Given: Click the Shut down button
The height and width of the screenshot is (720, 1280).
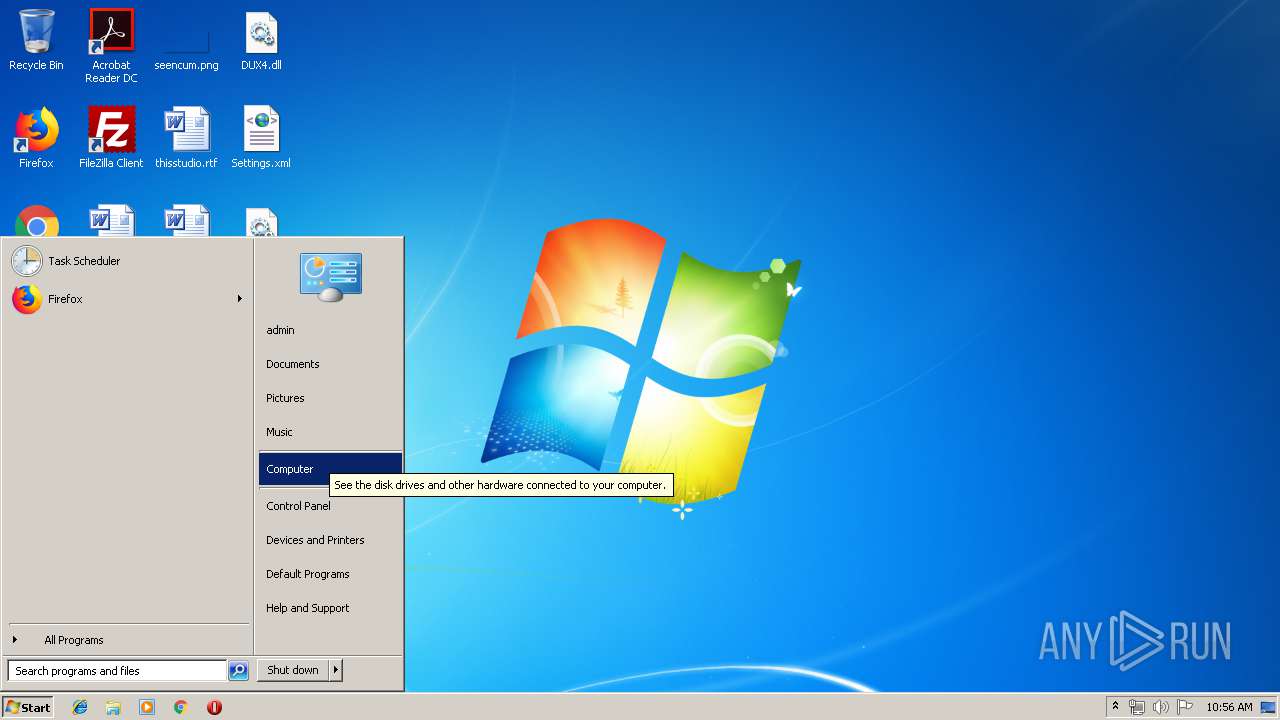Looking at the screenshot, I should [293, 670].
